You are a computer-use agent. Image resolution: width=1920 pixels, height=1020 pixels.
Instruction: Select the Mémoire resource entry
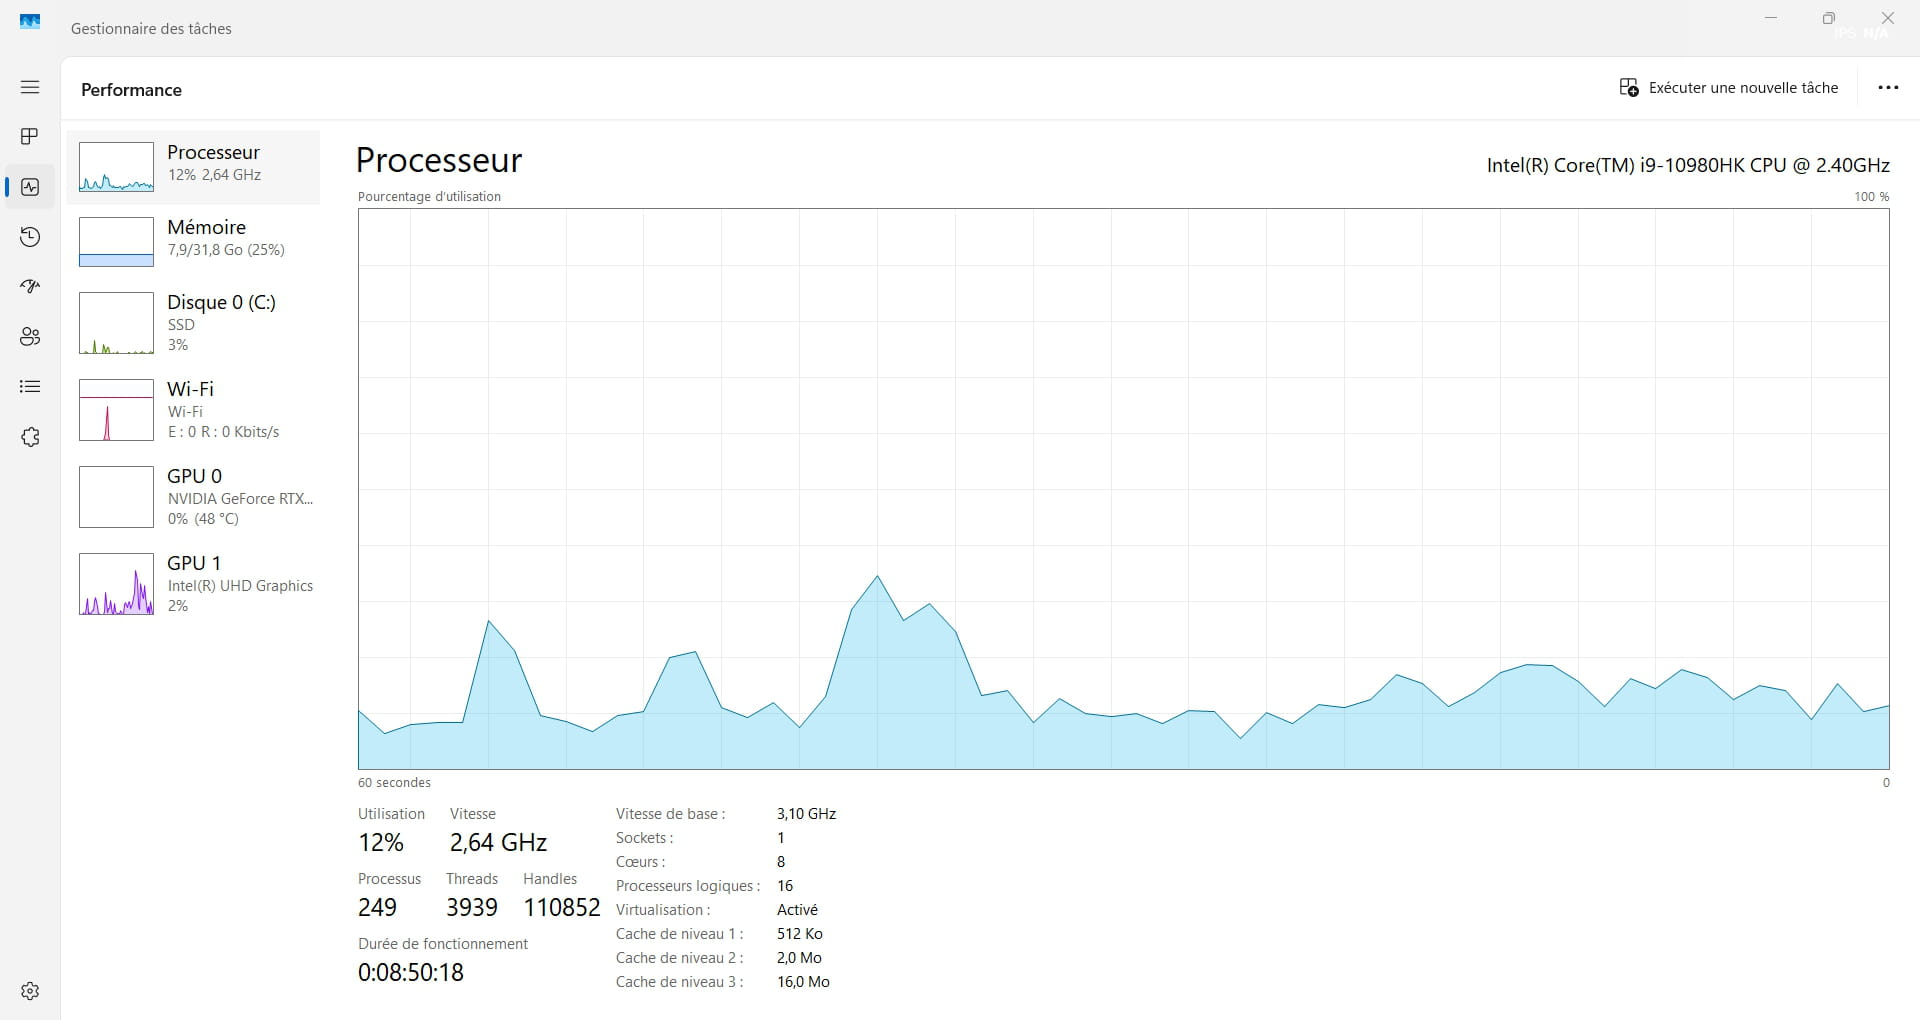193,242
